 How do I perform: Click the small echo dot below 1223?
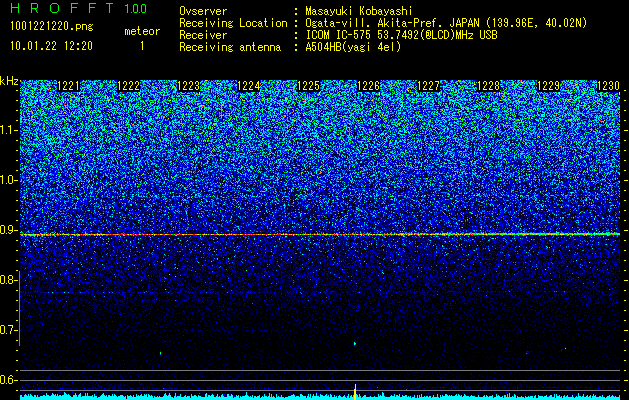(160, 353)
